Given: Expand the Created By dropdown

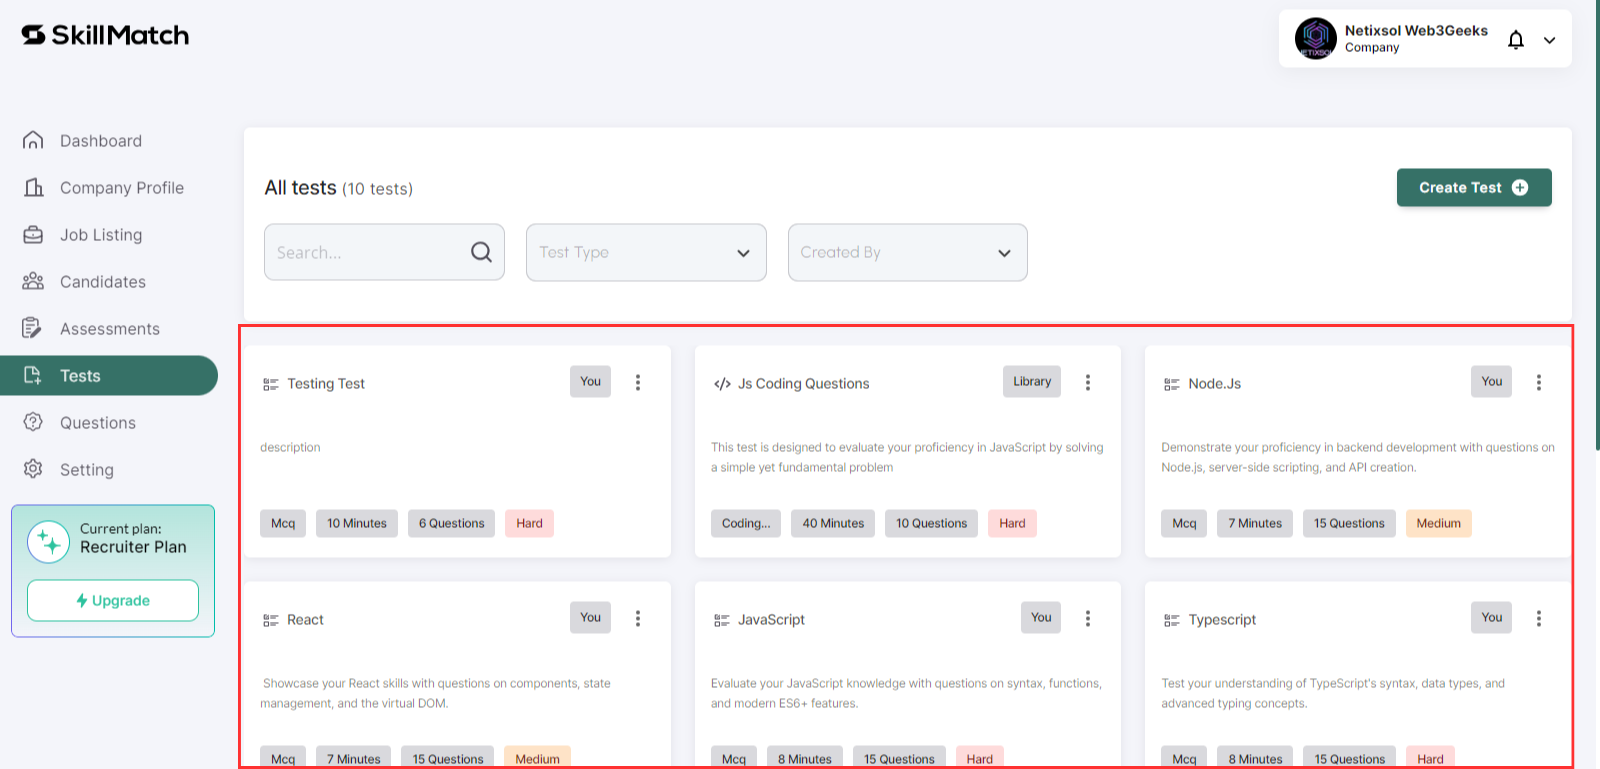Looking at the screenshot, I should tap(907, 252).
